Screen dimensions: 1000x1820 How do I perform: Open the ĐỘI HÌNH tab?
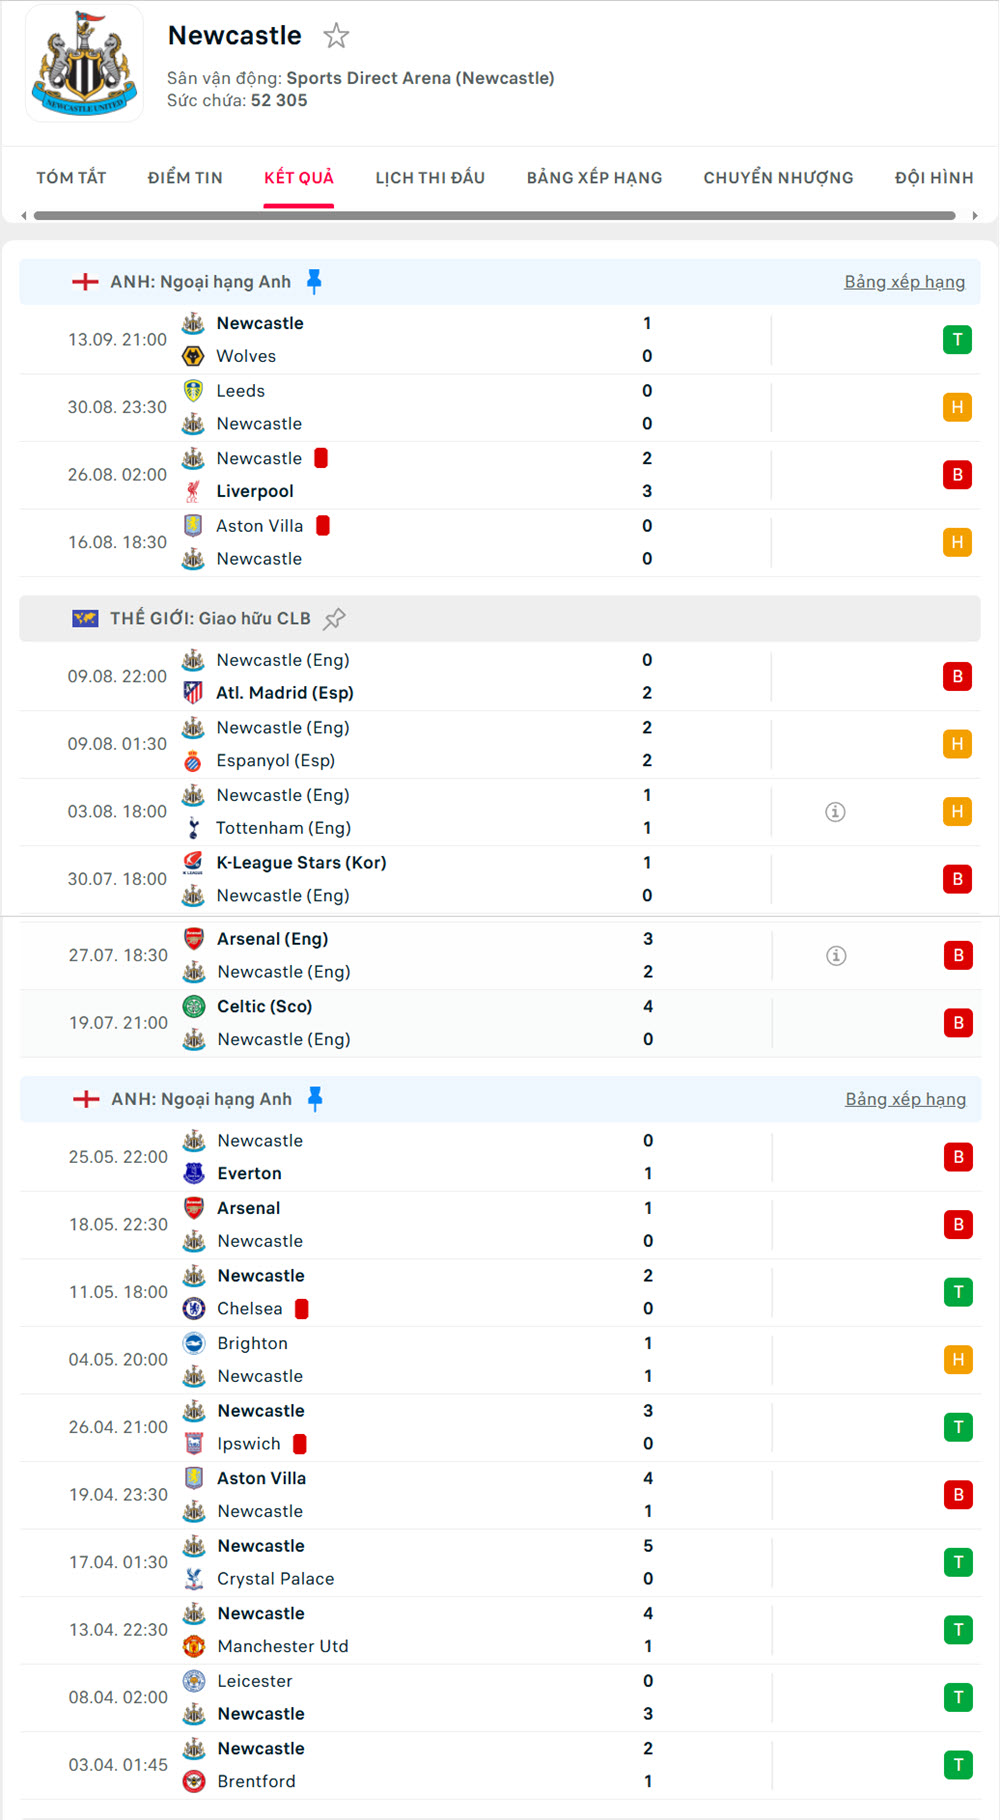pyautogui.click(x=933, y=177)
